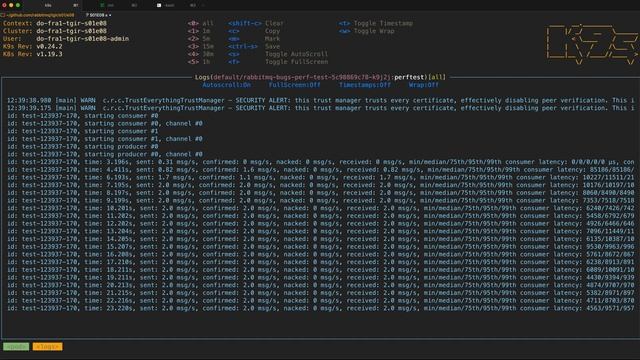This screenshot has width=640, height=360.
Task: Click the K9s Rev value v0.24.2
Action: click(x=49, y=47)
